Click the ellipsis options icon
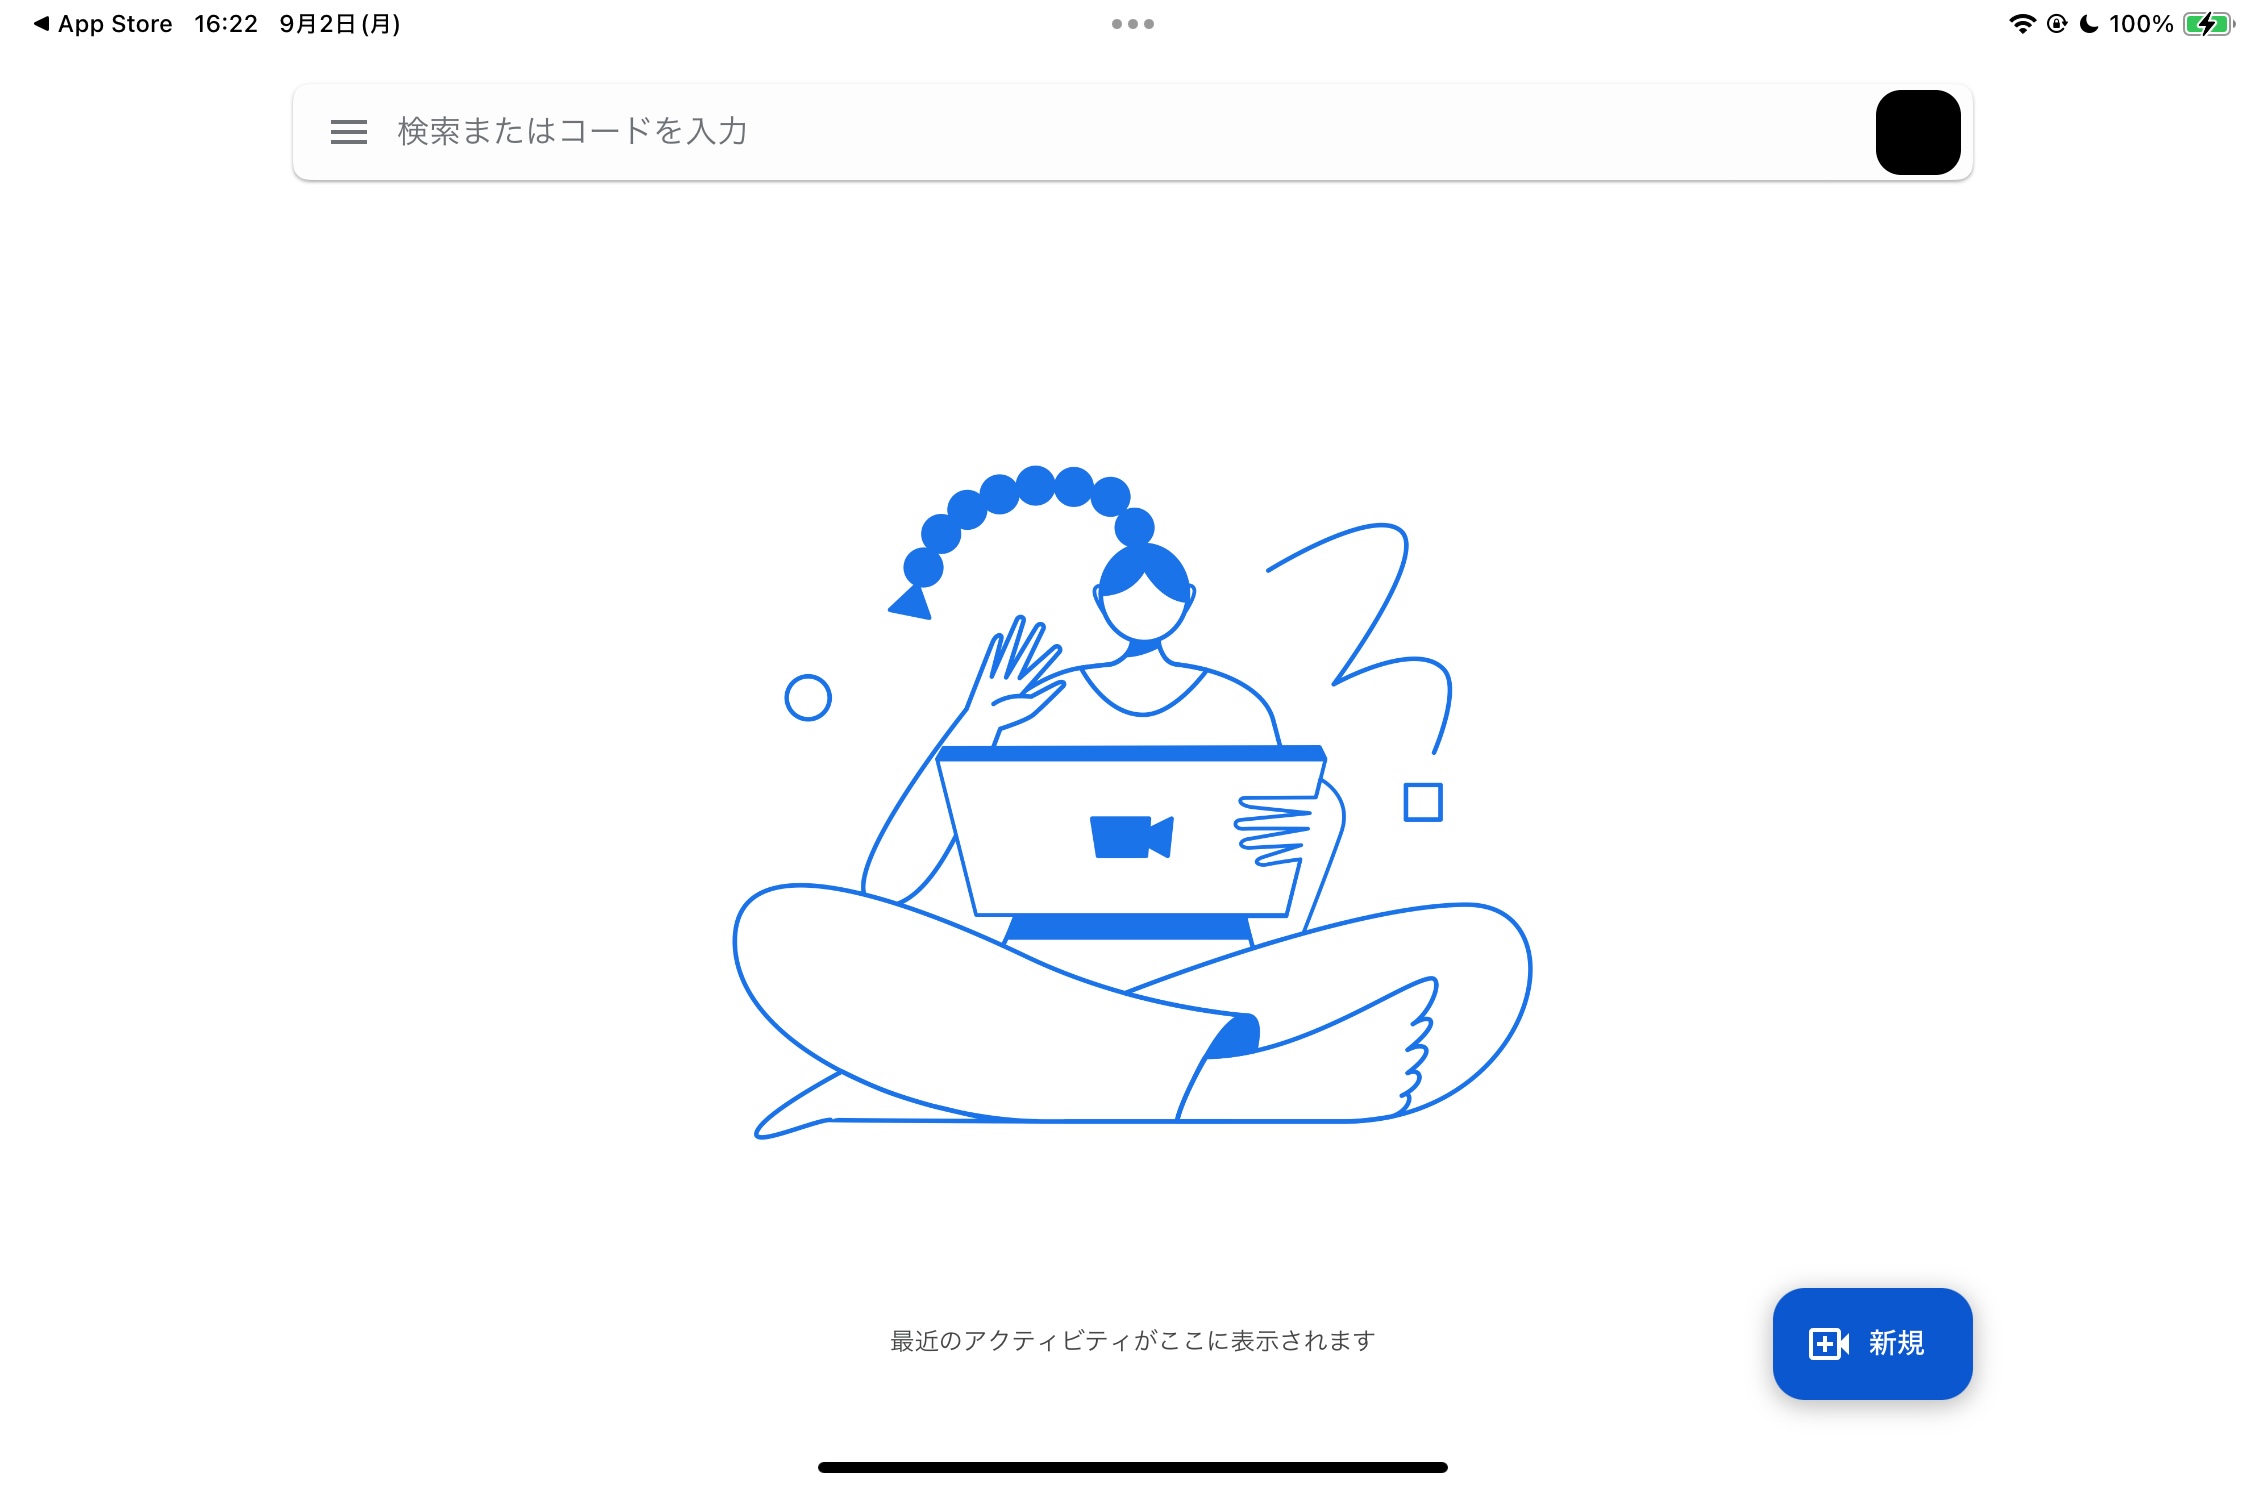The height and width of the screenshot is (1488, 2266). (1132, 23)
